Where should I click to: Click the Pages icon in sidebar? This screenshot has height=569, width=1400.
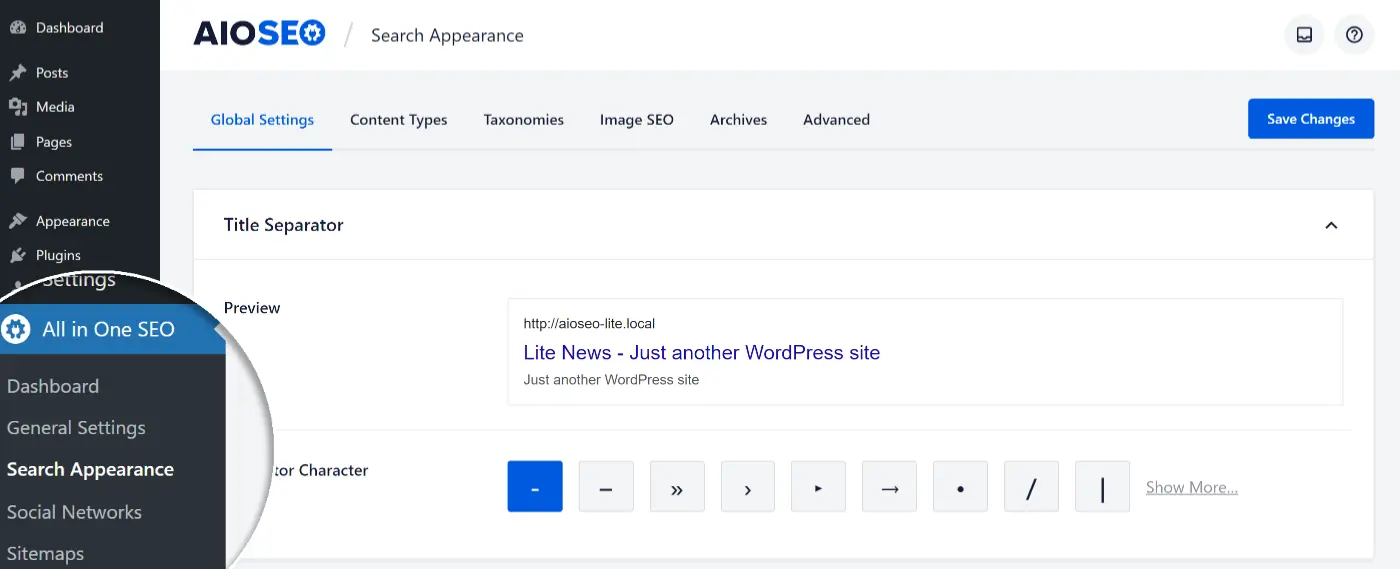(x=17, y=142)
